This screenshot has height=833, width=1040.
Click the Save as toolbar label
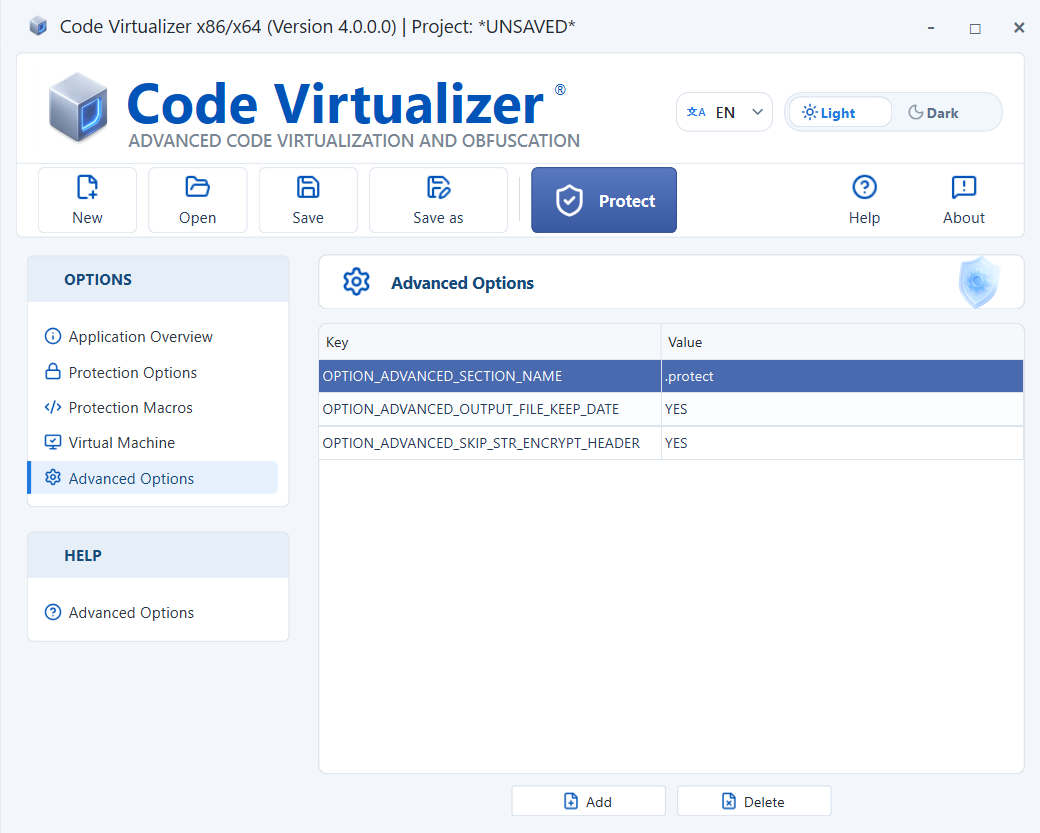pos(438,218)
